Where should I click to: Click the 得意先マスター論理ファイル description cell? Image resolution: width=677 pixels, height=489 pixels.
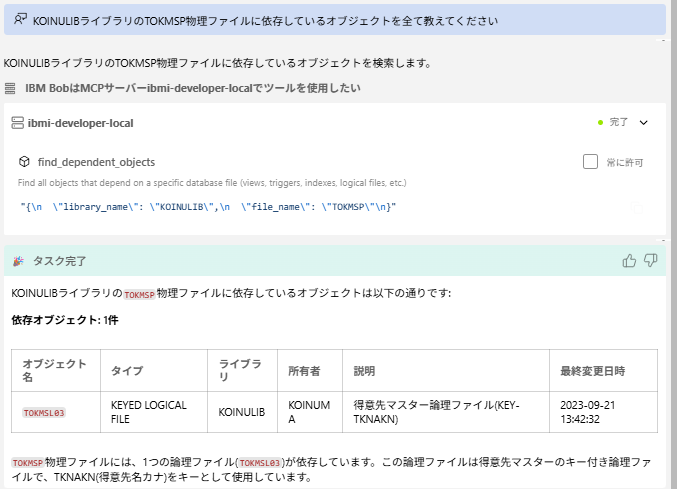tap(446, 412)
